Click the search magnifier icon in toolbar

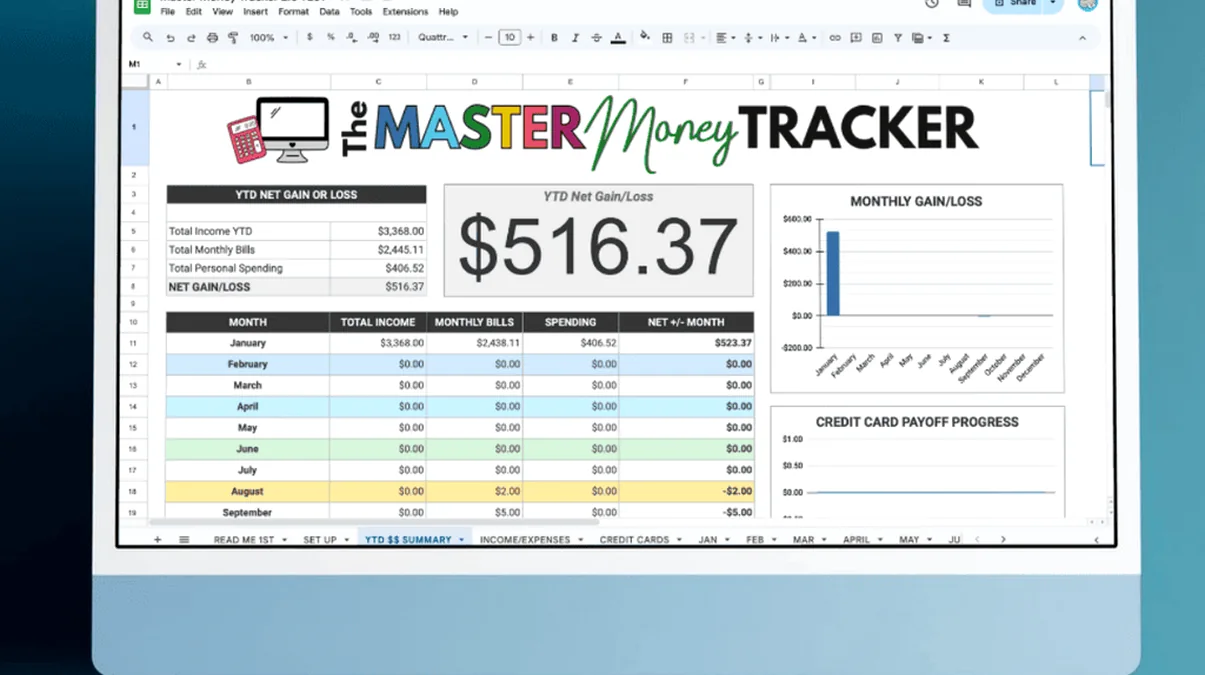pyautogui.click(x=148, y=38)
